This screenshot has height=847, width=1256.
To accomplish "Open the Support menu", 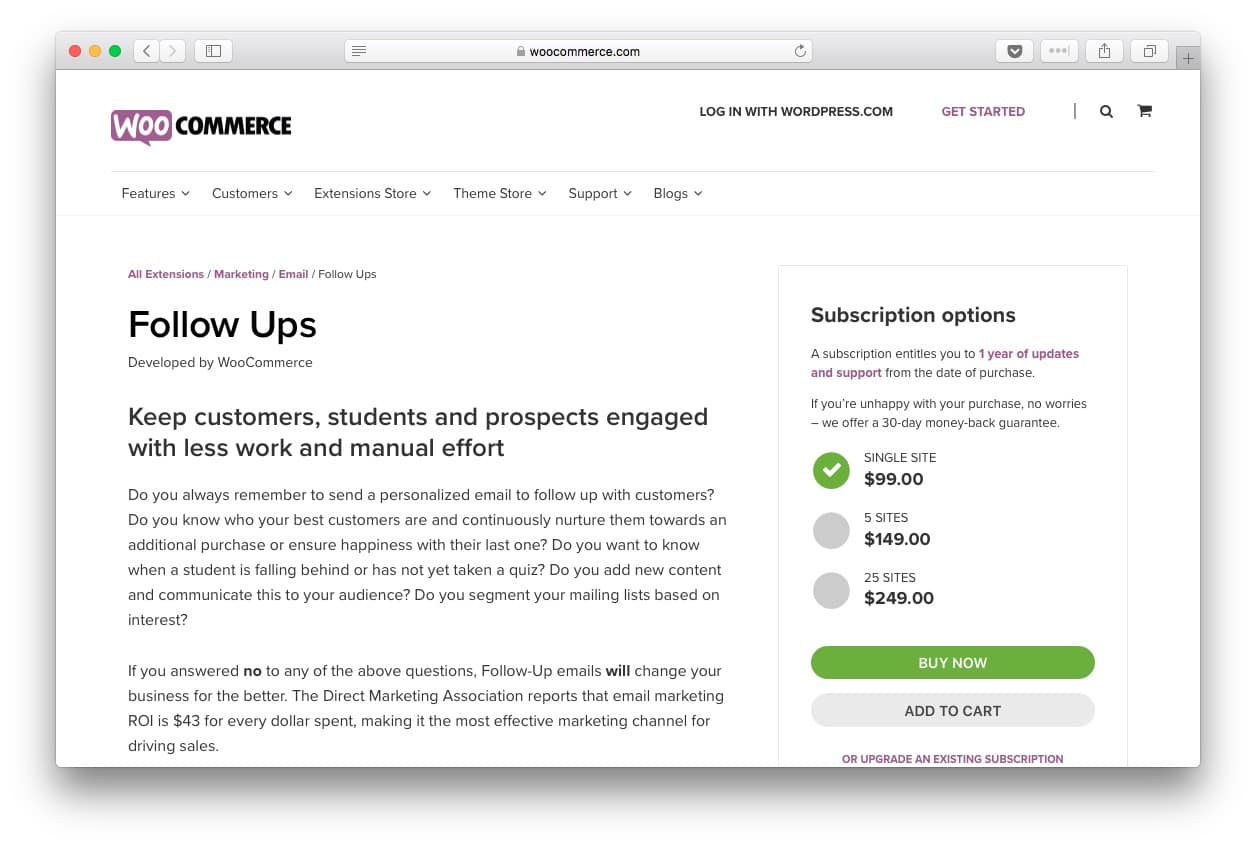I will [x=600, y=193].
